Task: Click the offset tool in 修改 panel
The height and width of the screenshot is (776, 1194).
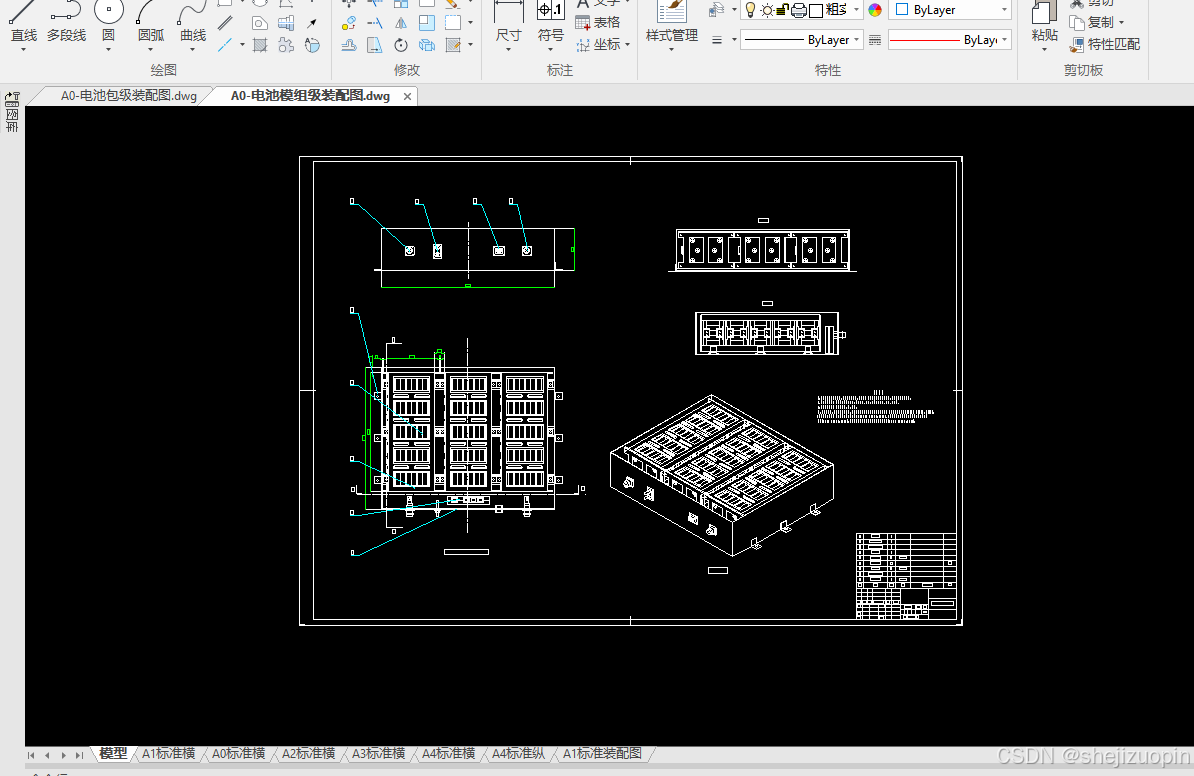Action: 349,45
